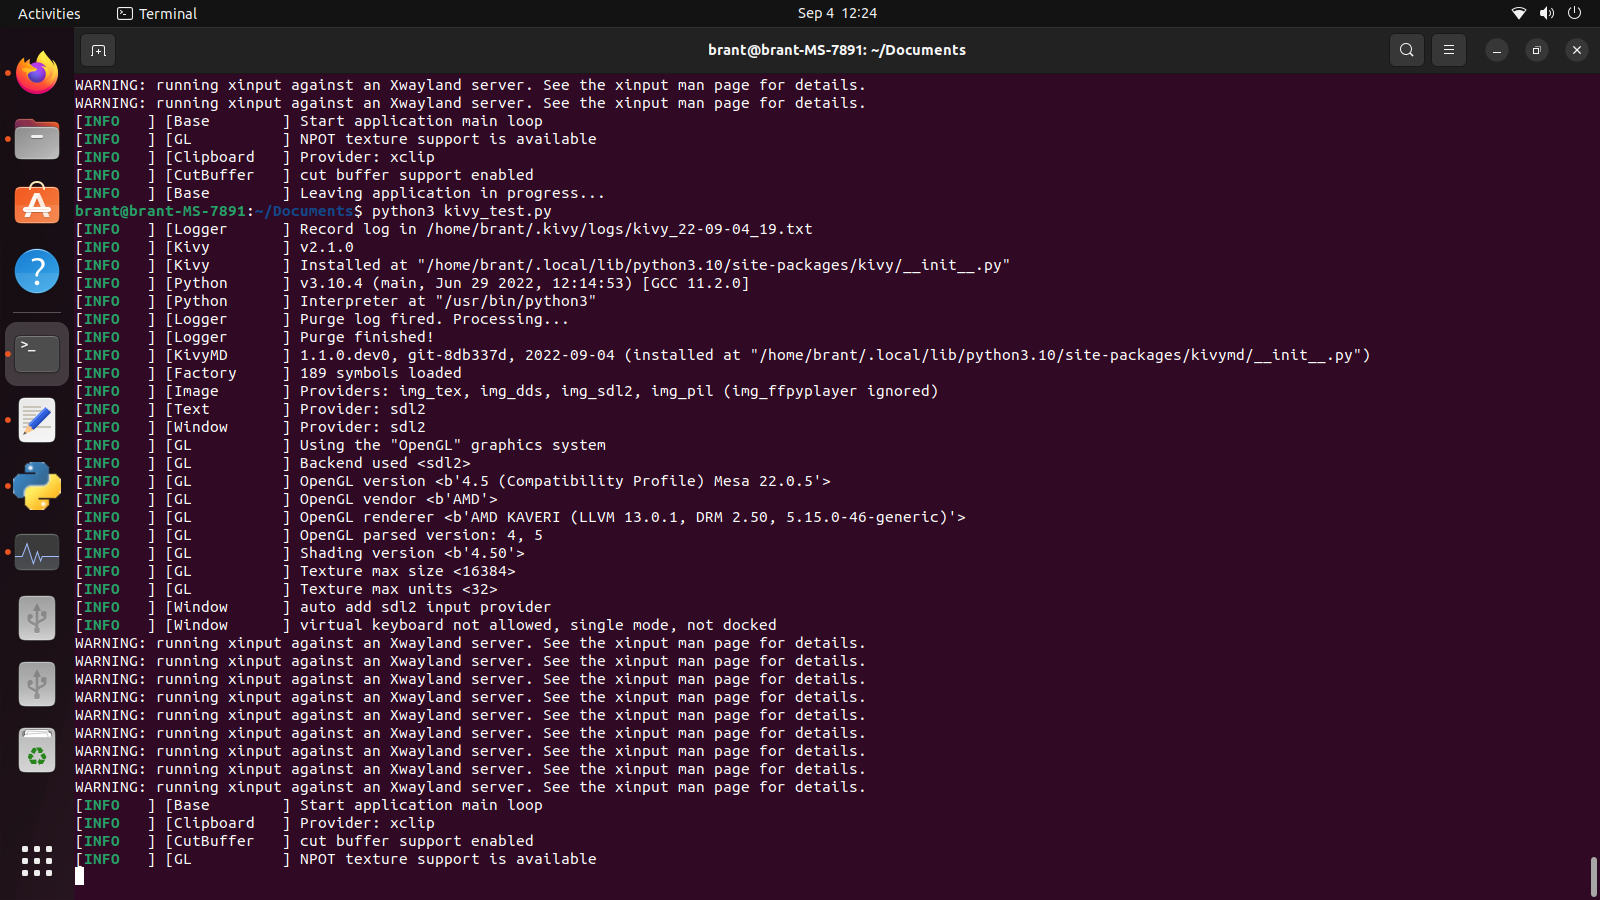Click the terminal scrollbar
1600x900 pixels.
coord(1594,870)
